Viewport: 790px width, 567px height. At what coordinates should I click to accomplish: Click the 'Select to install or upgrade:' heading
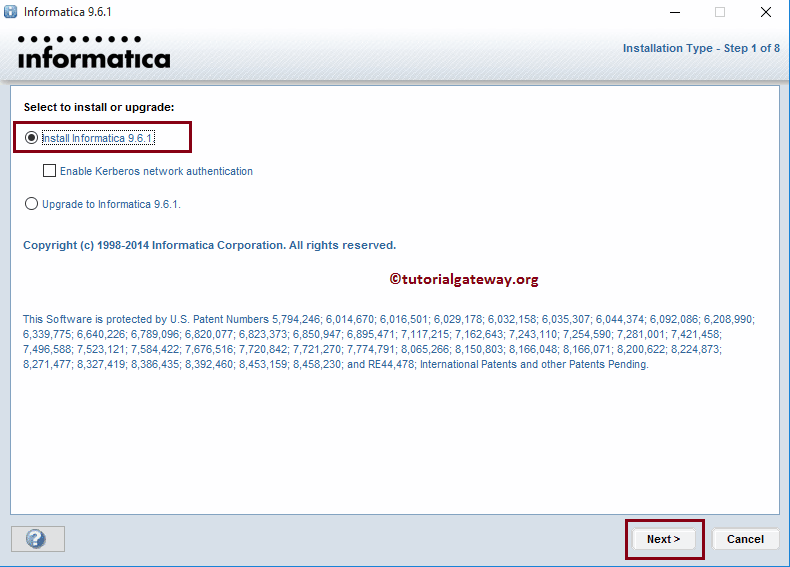pyautogui.click(x=99, y=107)
